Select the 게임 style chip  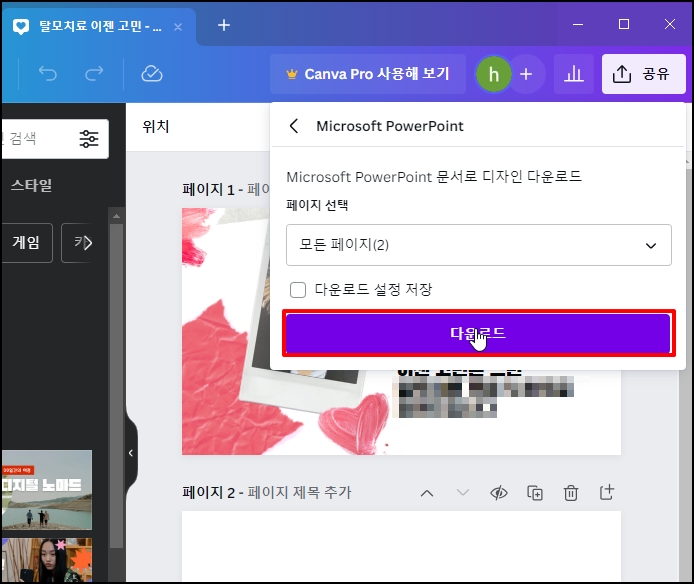27,243
